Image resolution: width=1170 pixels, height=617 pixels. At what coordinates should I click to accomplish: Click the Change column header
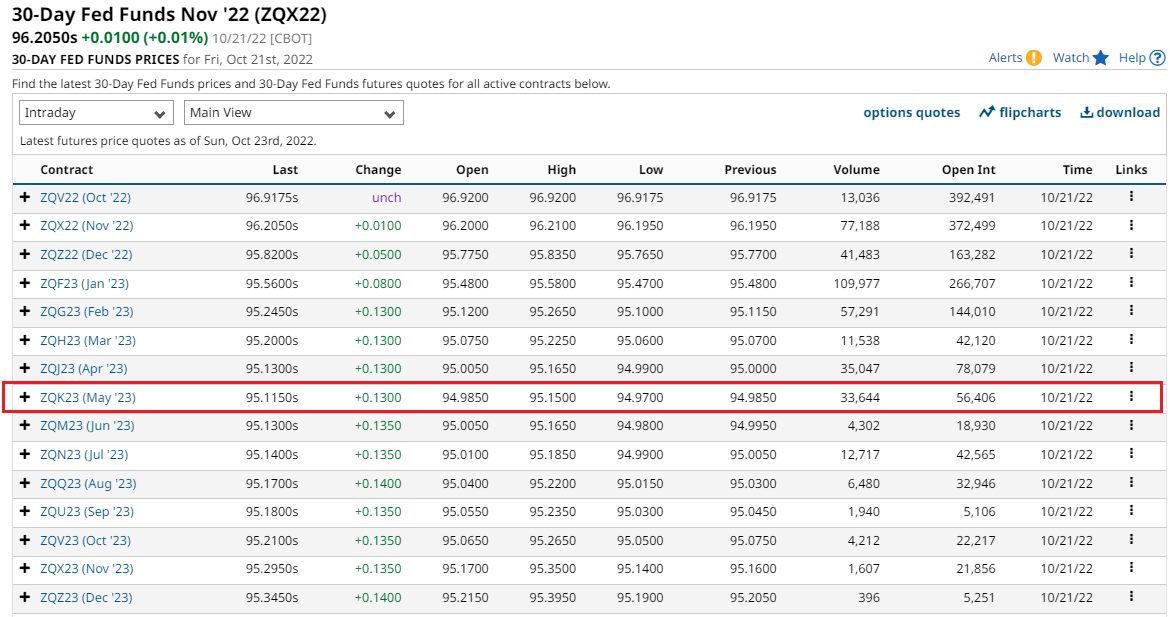coord(377,170)
